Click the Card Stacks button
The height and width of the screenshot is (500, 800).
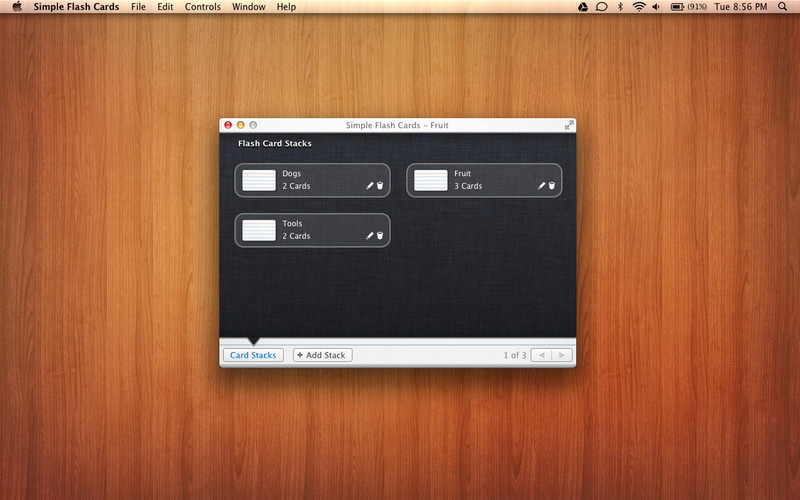253,355
